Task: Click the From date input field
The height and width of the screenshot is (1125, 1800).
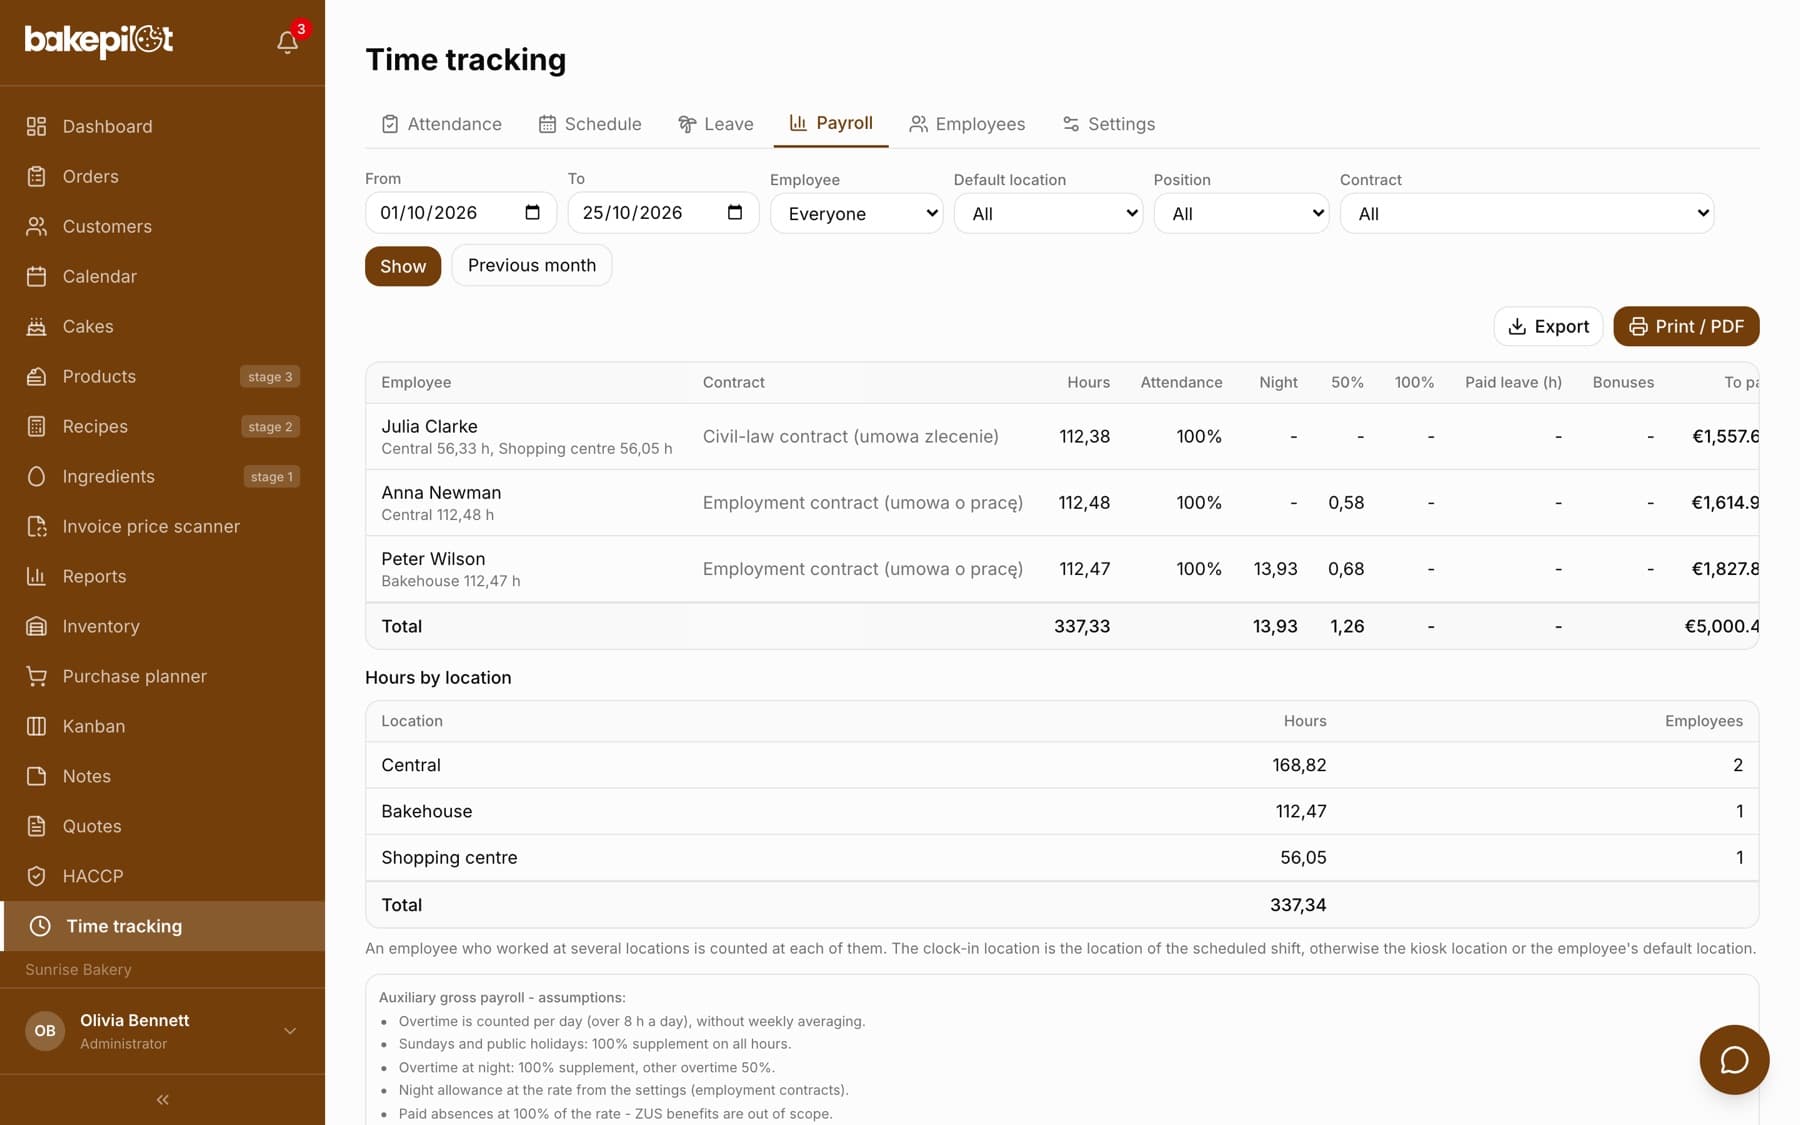Action: [460, 213]
